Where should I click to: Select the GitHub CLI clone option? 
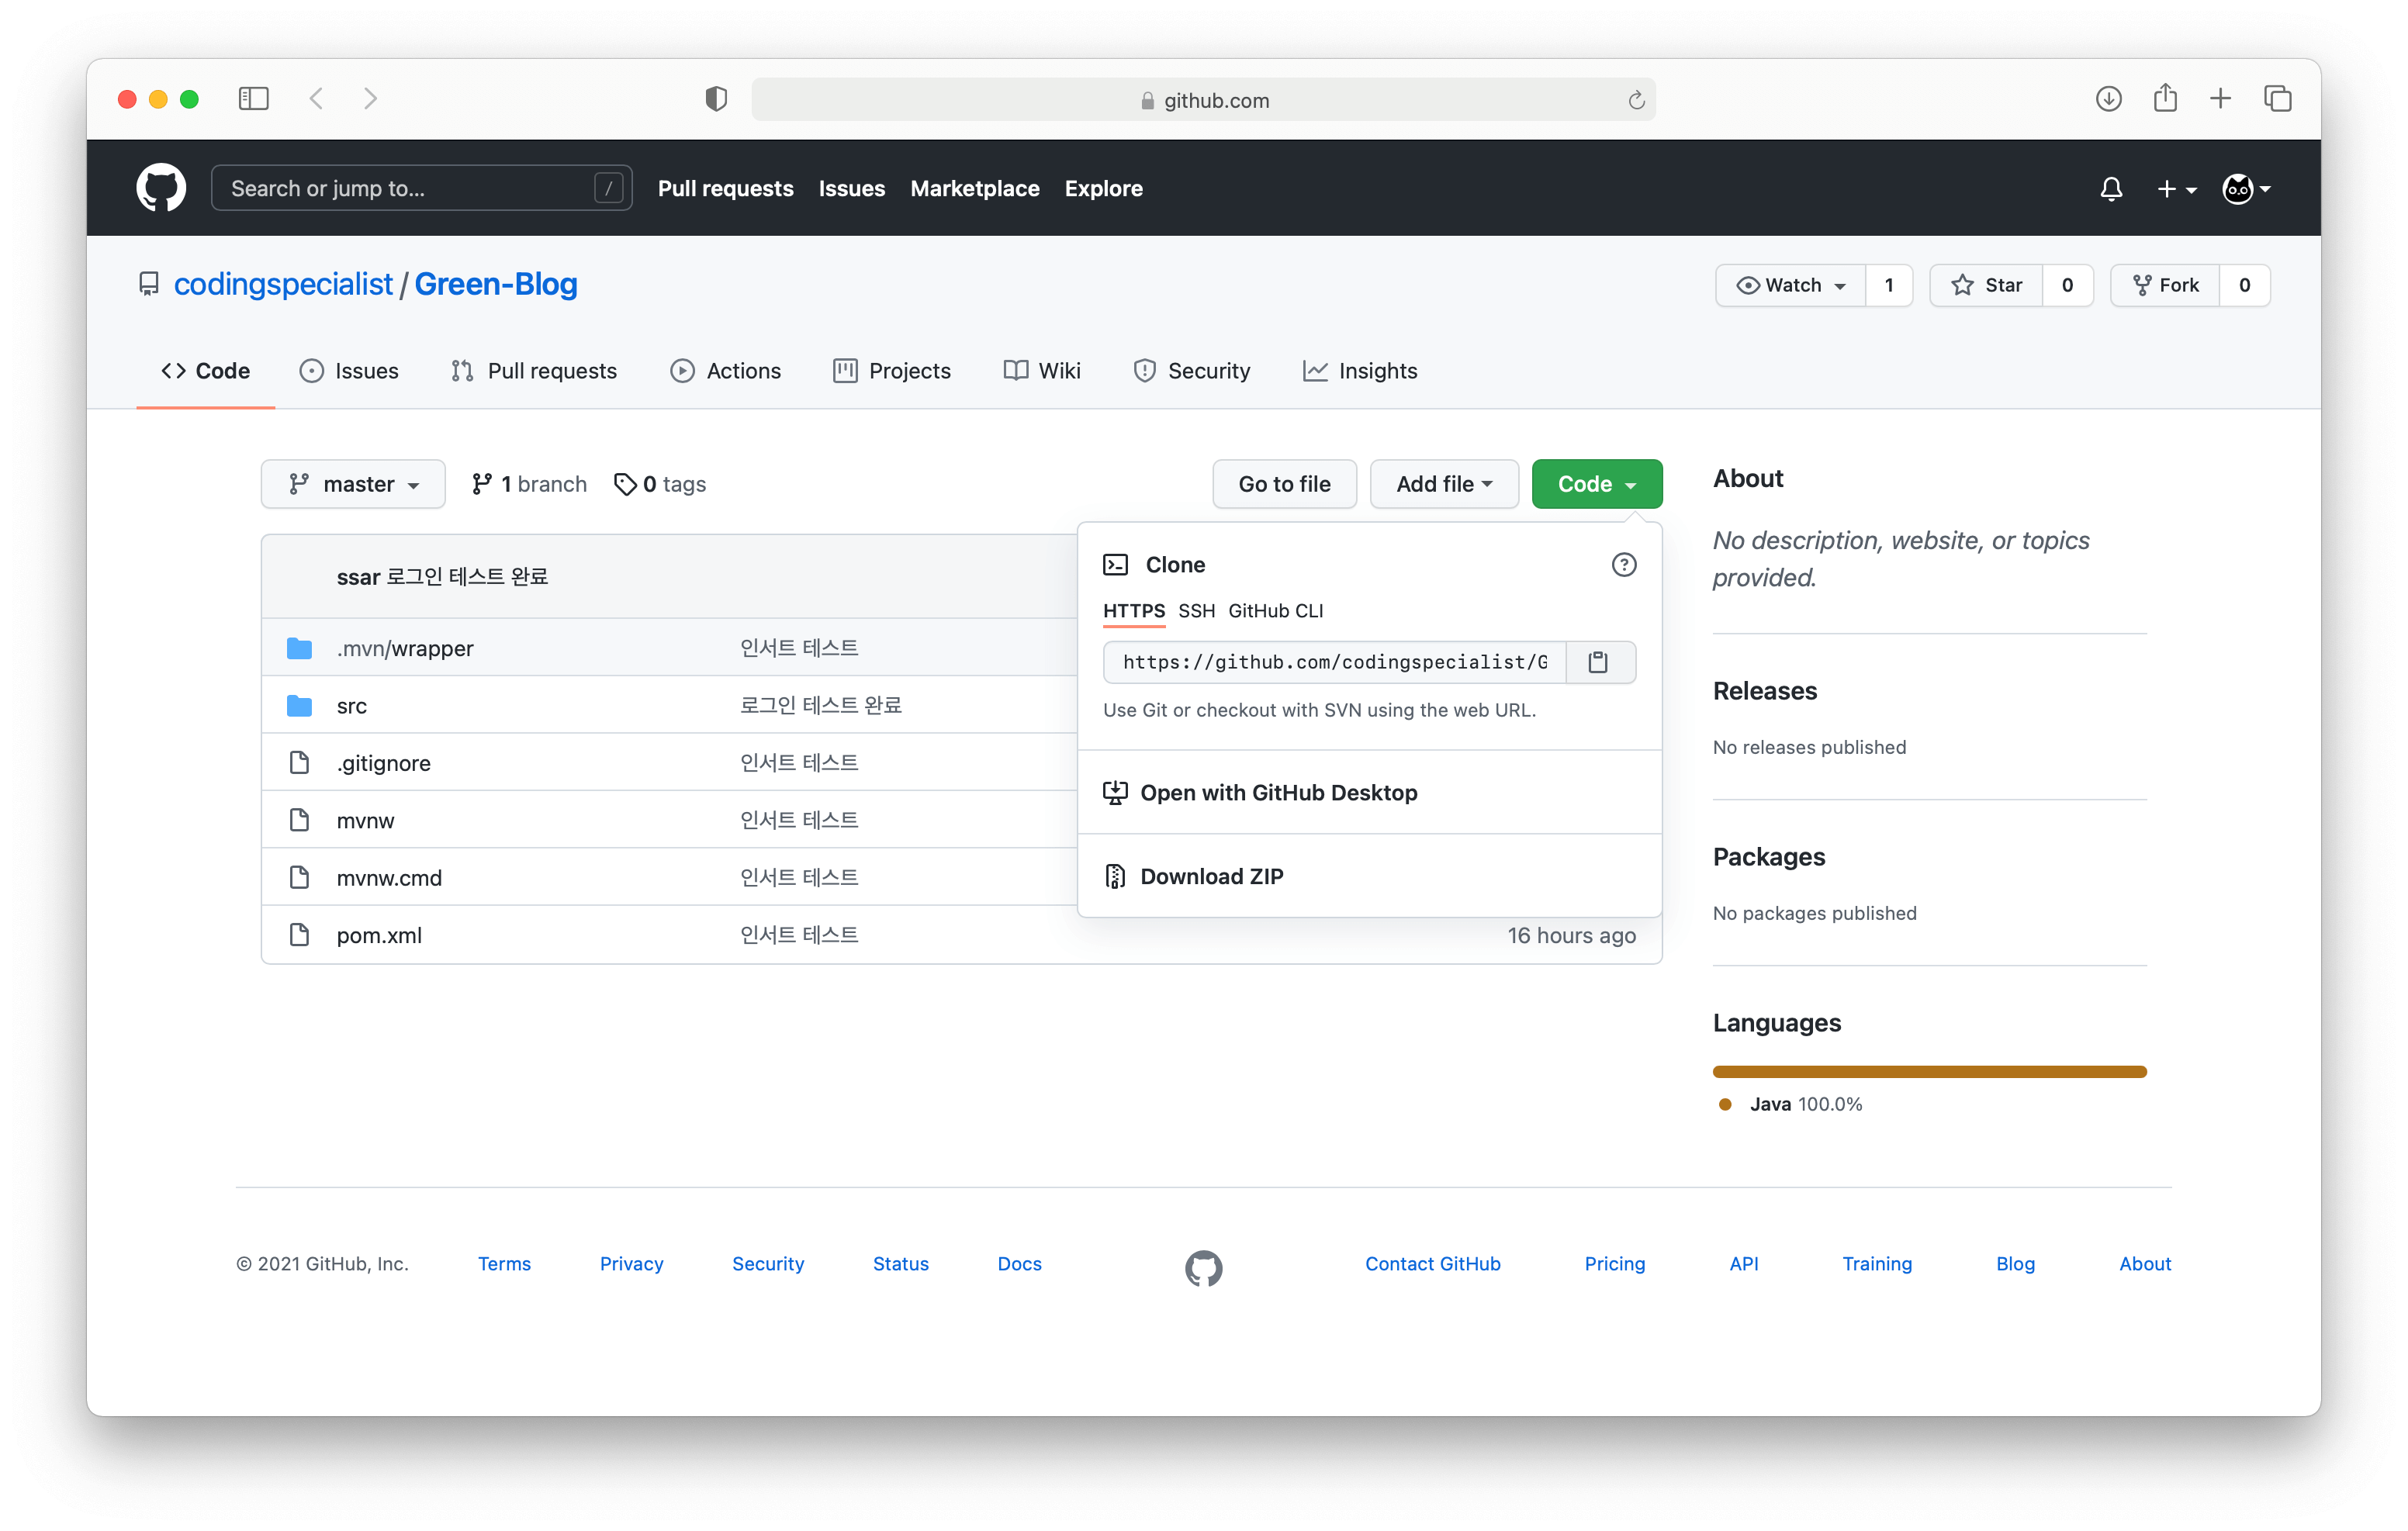[x=1275, y=611]
